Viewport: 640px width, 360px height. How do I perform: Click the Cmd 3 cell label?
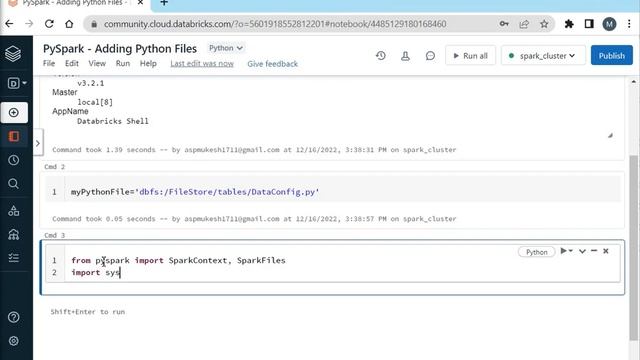[54, 235]
